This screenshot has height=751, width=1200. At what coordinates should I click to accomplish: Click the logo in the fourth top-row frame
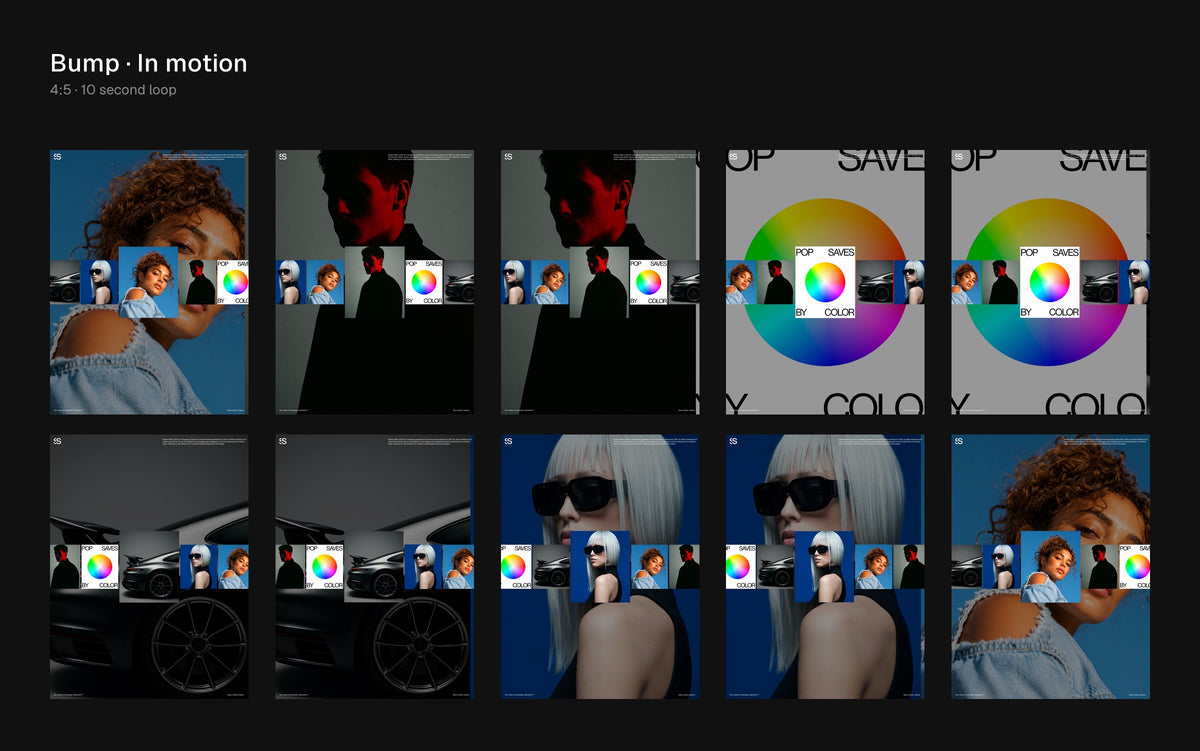733,157
